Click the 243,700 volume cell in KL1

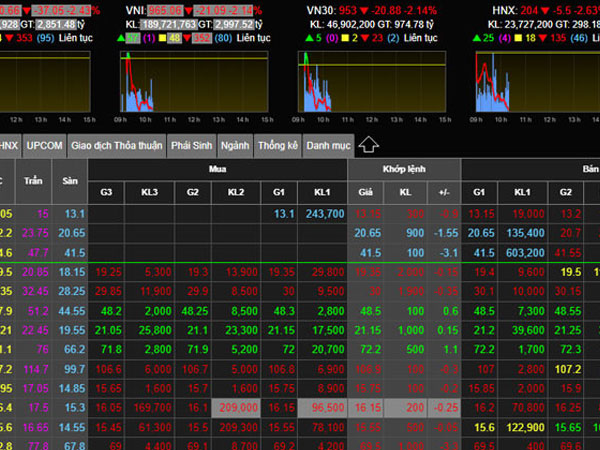[x=324, y=213]
